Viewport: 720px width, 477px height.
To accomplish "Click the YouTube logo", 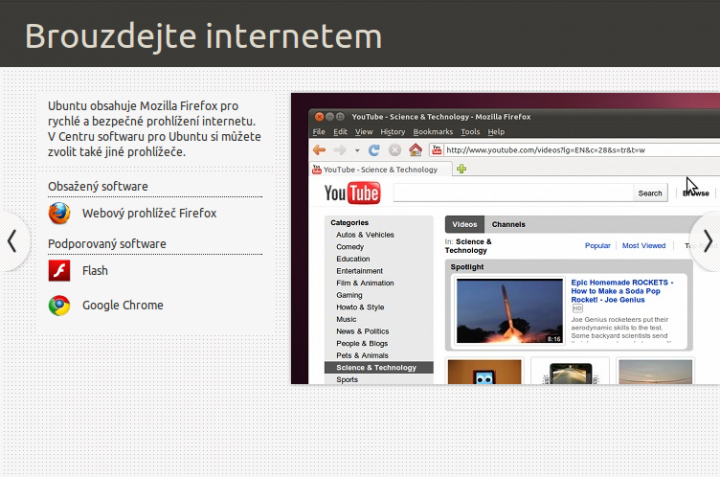I will 352,193.
